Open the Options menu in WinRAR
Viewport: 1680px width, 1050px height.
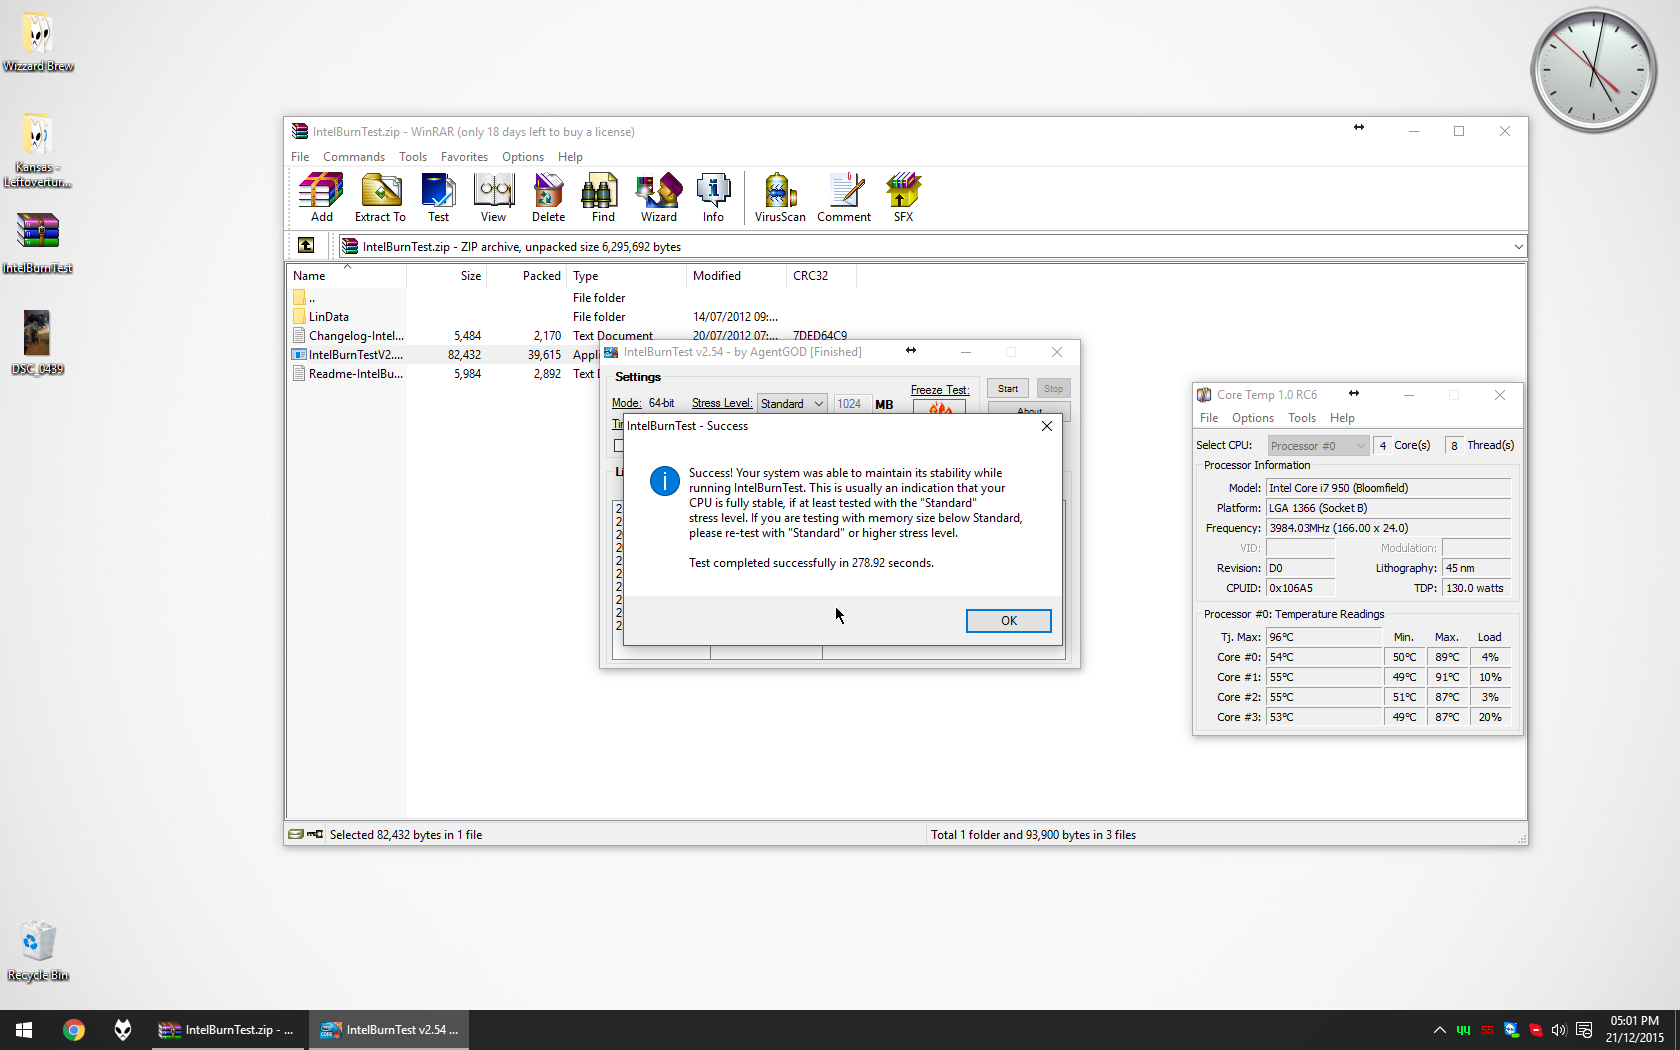pyautogui.click(x=523, y=157)
